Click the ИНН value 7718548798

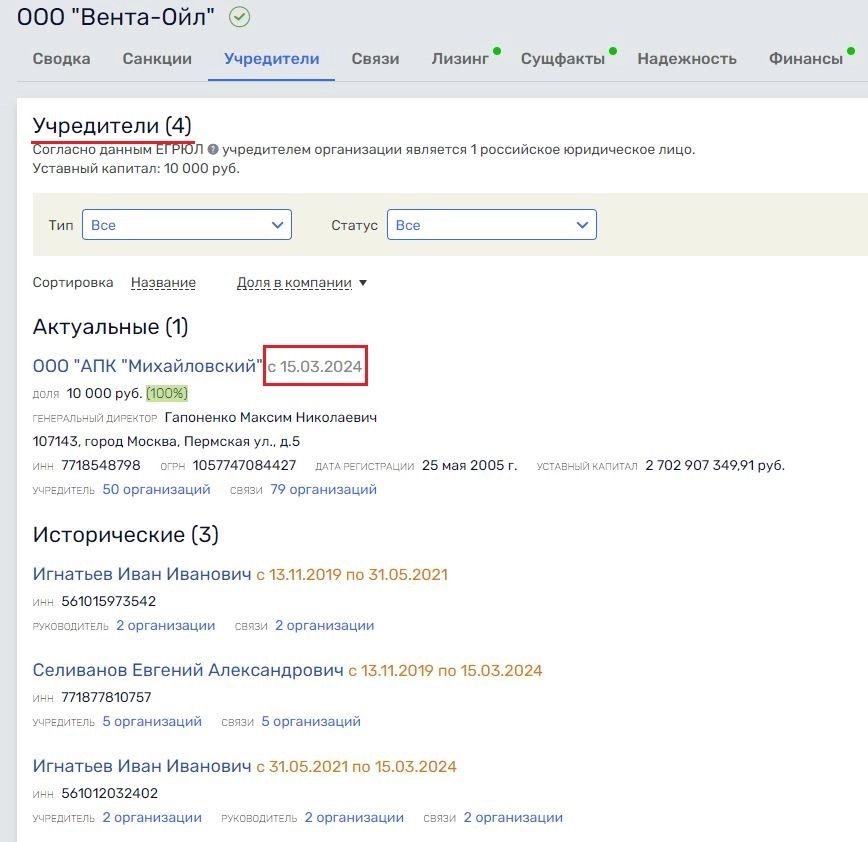101,465
